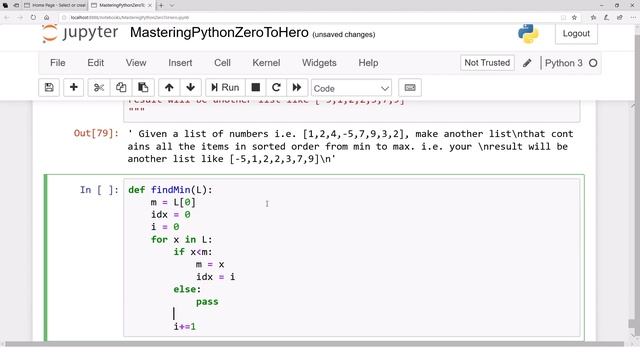Open browser settings and more menu
Viewport: 640px width, 360px height.
click(x=633, y=18)
